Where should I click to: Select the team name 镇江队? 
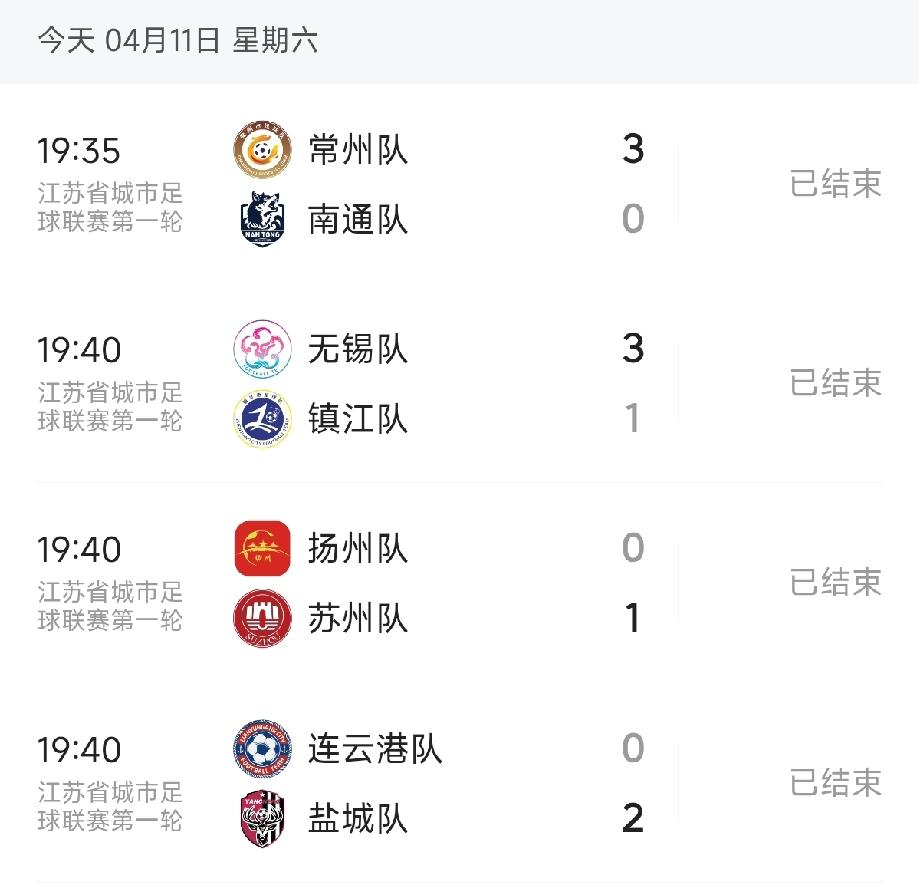click(x=358, y=421)
